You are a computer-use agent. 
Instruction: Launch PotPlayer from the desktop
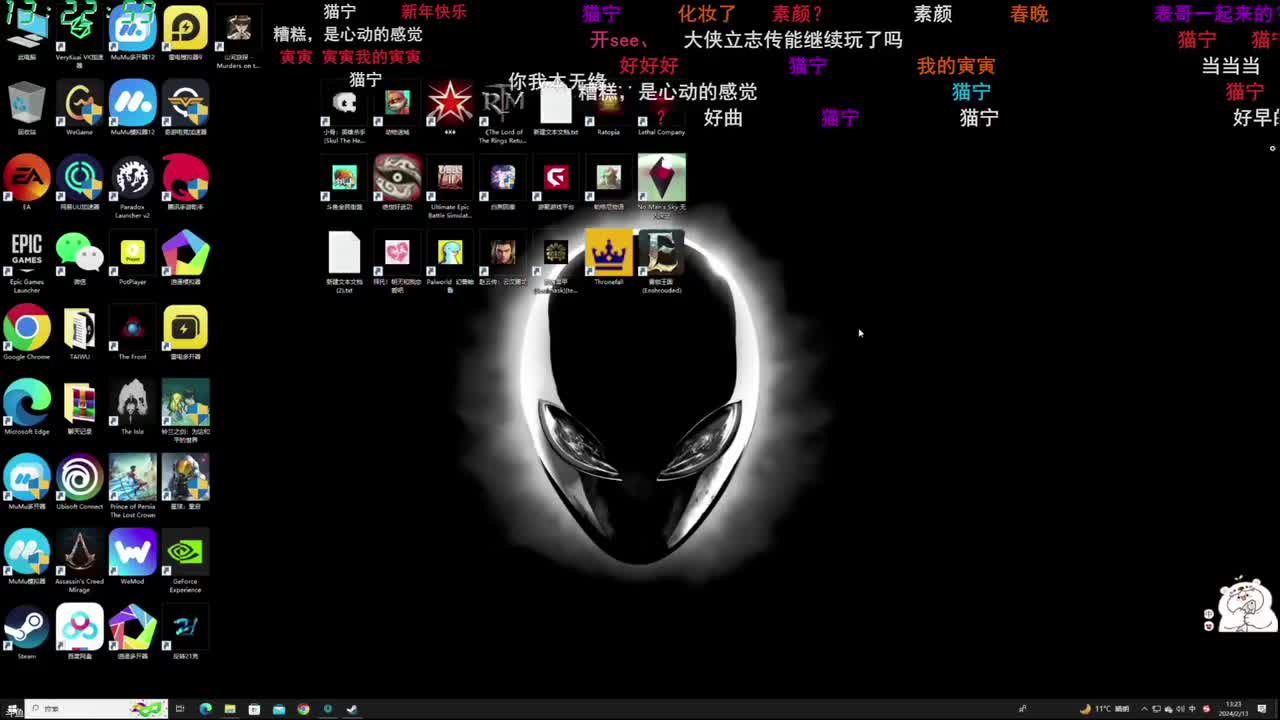132,257
